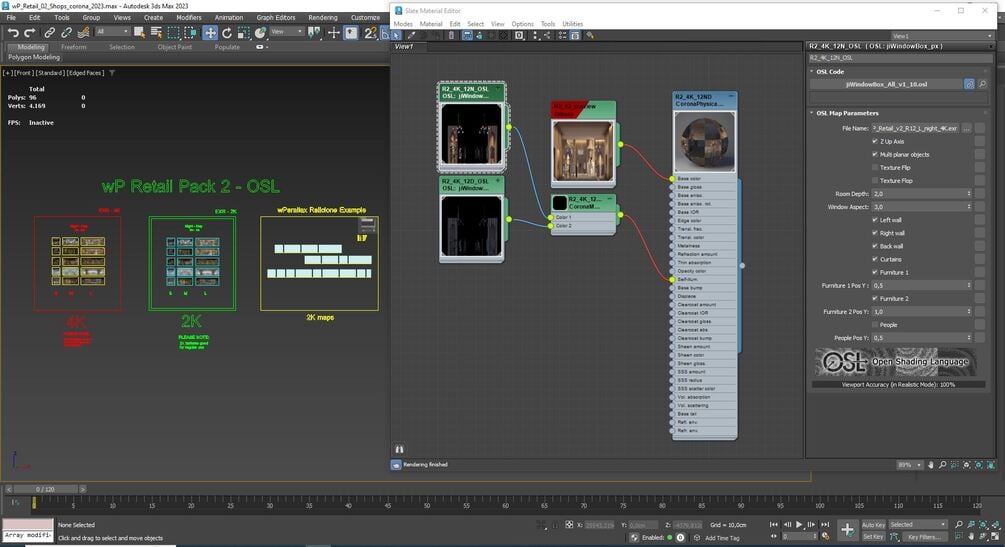Select the Move transform tool
Viewport: 1005px width, 547px height.
pyautogui.click(x=210, y=32)
